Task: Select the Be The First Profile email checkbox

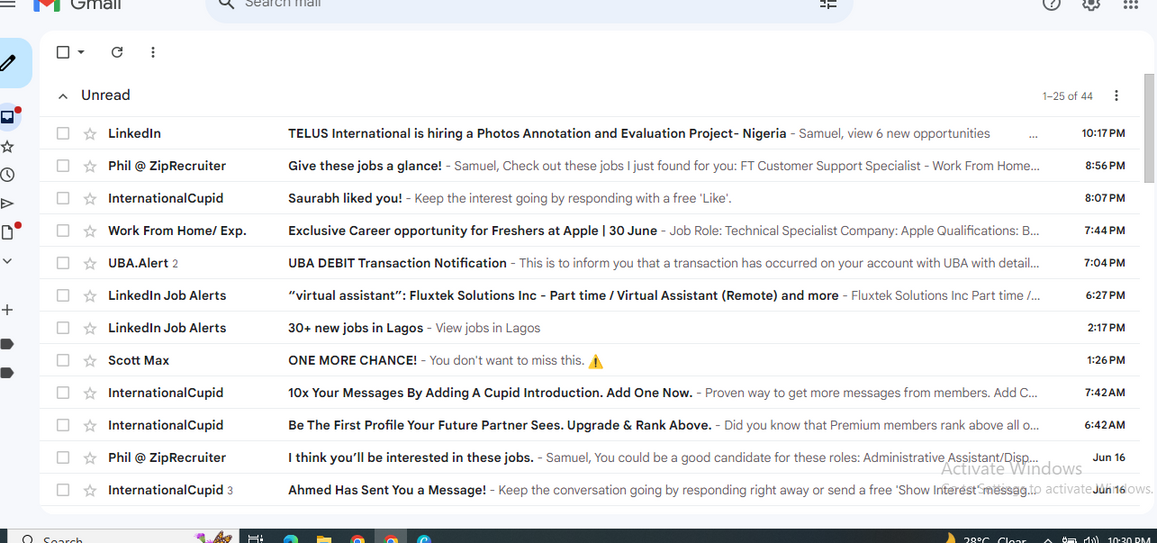Action: [x=63, y=426]
